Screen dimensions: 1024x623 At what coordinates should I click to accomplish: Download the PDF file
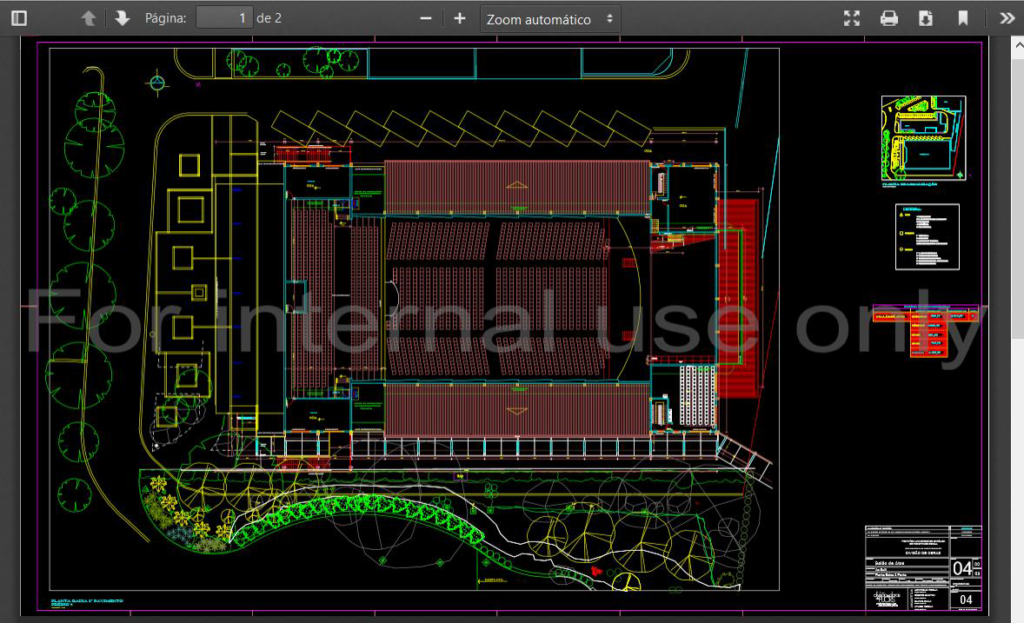point(926,18)
